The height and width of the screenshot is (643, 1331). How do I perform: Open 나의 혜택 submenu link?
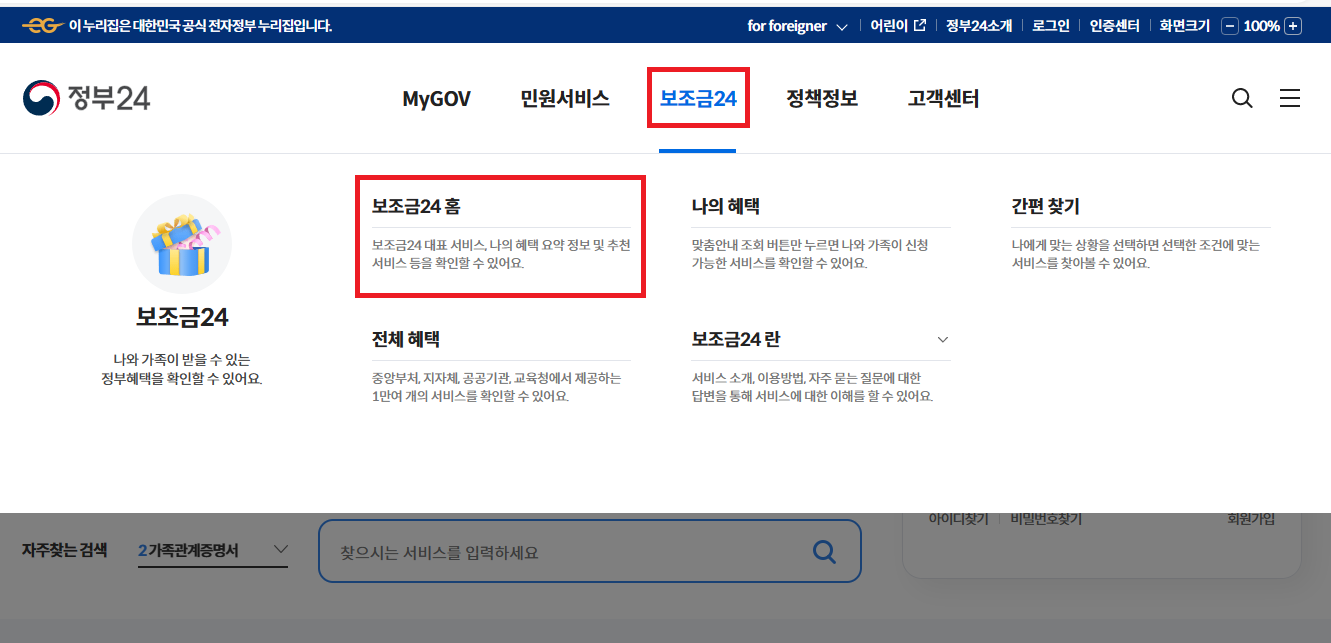click(726, 207)
